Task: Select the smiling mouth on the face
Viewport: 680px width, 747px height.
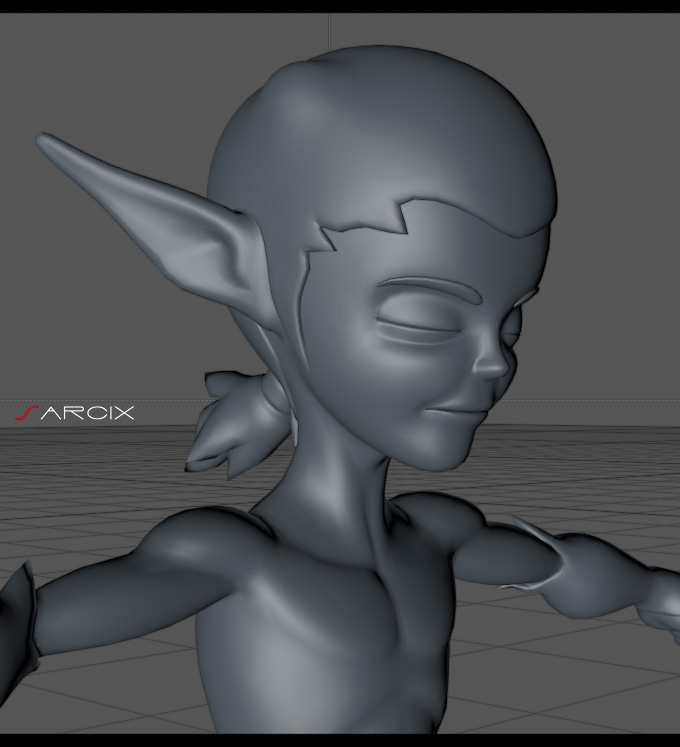Action: coord(460,410)
